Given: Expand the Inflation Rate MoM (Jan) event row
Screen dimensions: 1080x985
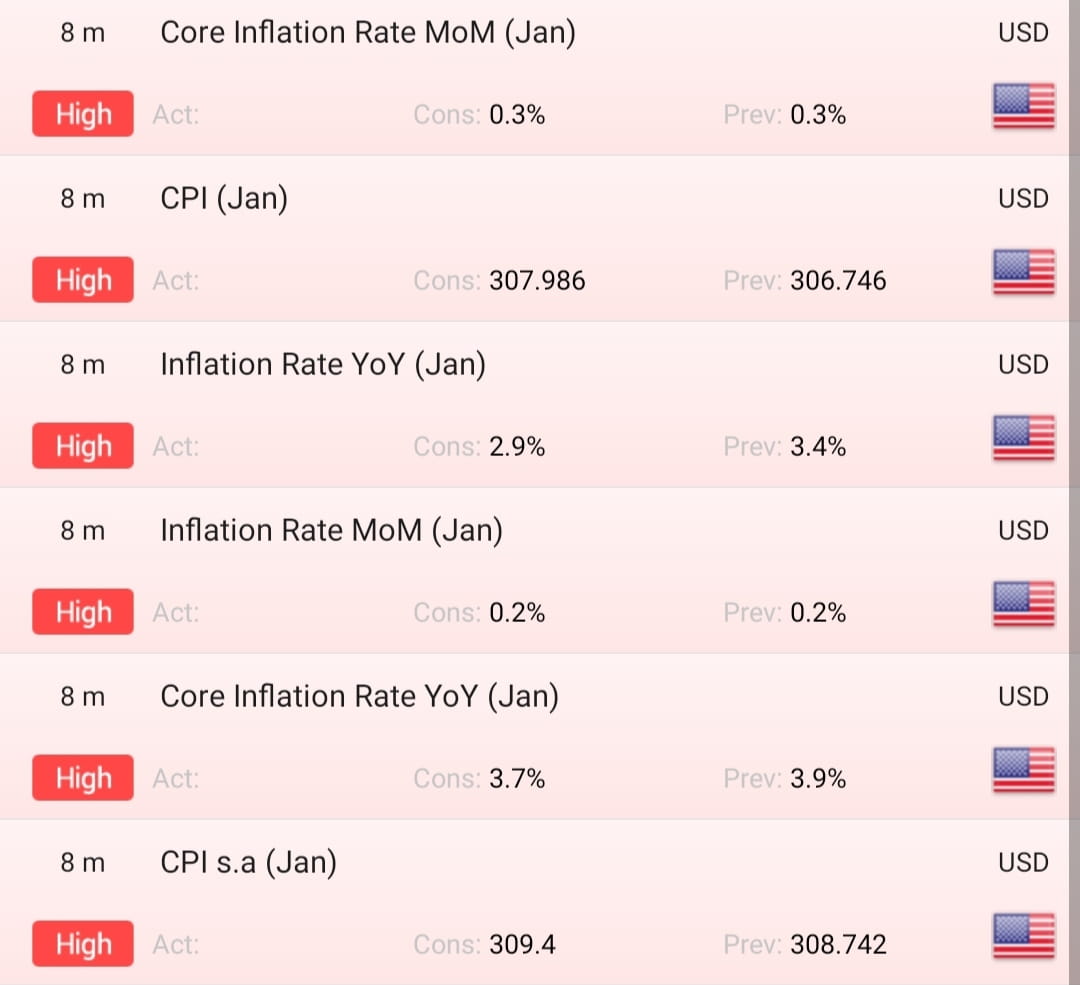Looking at the screenshot, I should pos(330,530).
